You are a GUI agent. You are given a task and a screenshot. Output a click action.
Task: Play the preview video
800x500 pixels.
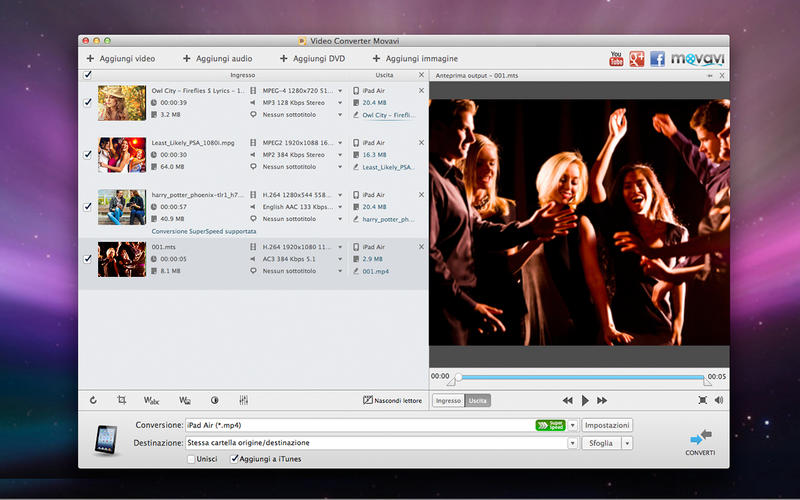pyautogui.click(x=585, y=401)
